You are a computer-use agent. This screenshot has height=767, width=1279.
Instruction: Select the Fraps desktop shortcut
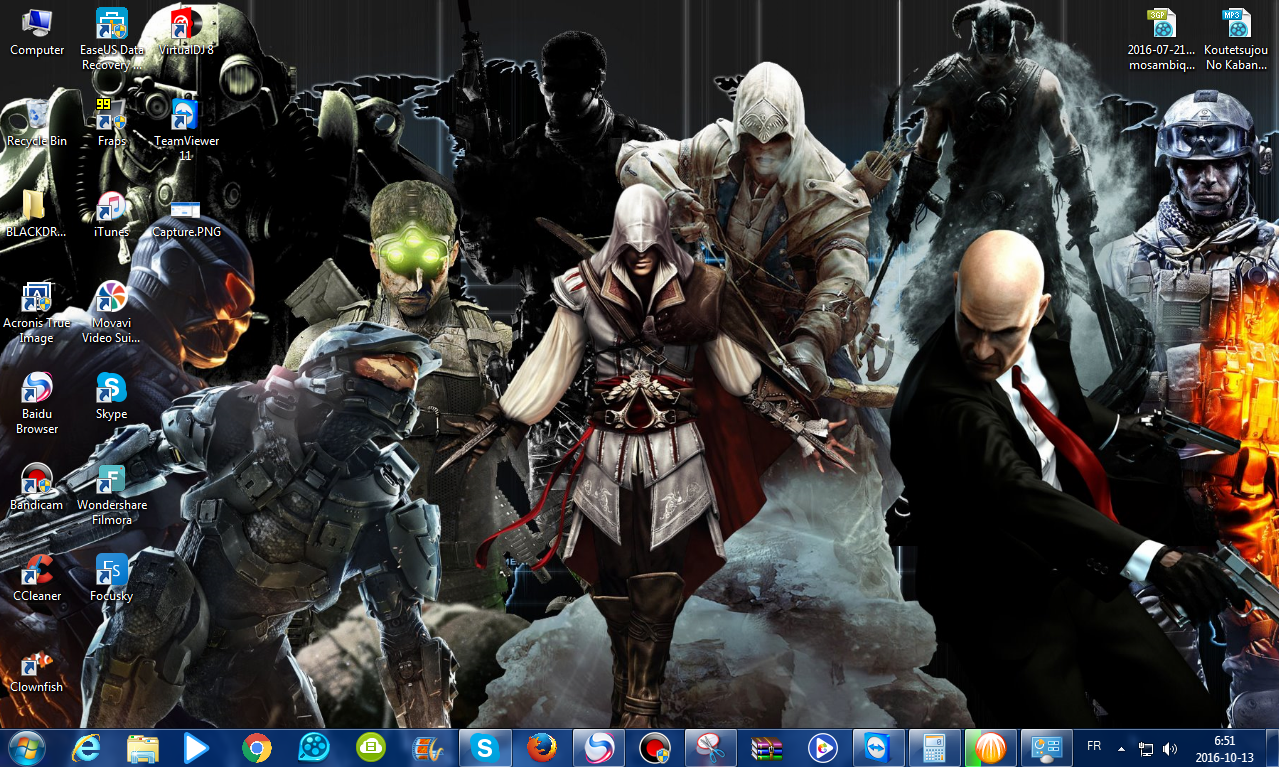(112, 123)
